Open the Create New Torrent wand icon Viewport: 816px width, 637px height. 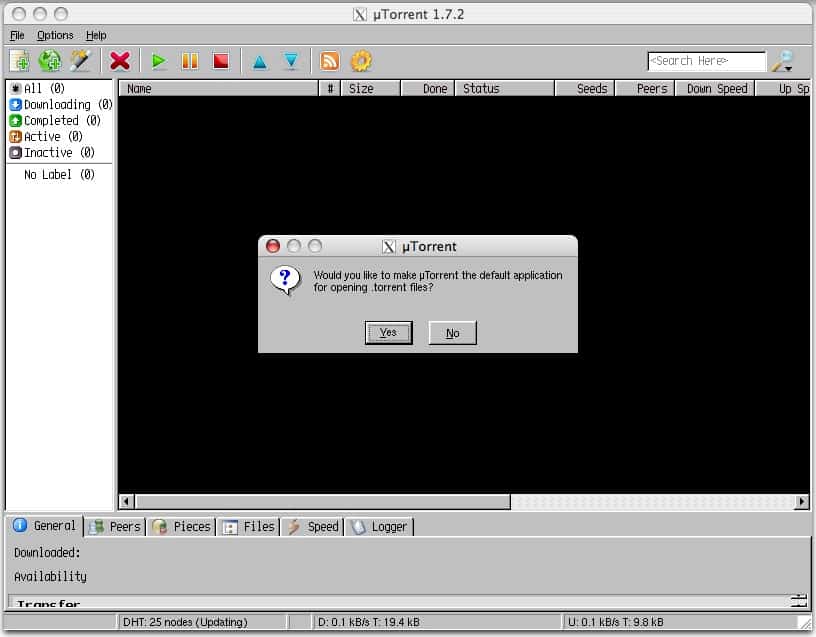pyautogui.click(x=81, y=61)
